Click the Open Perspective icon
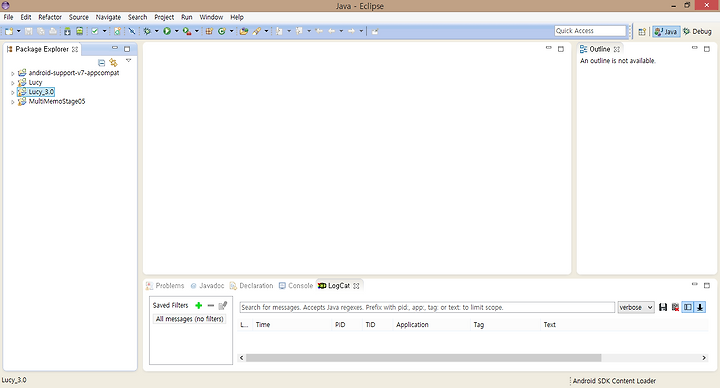 point(642,31)
